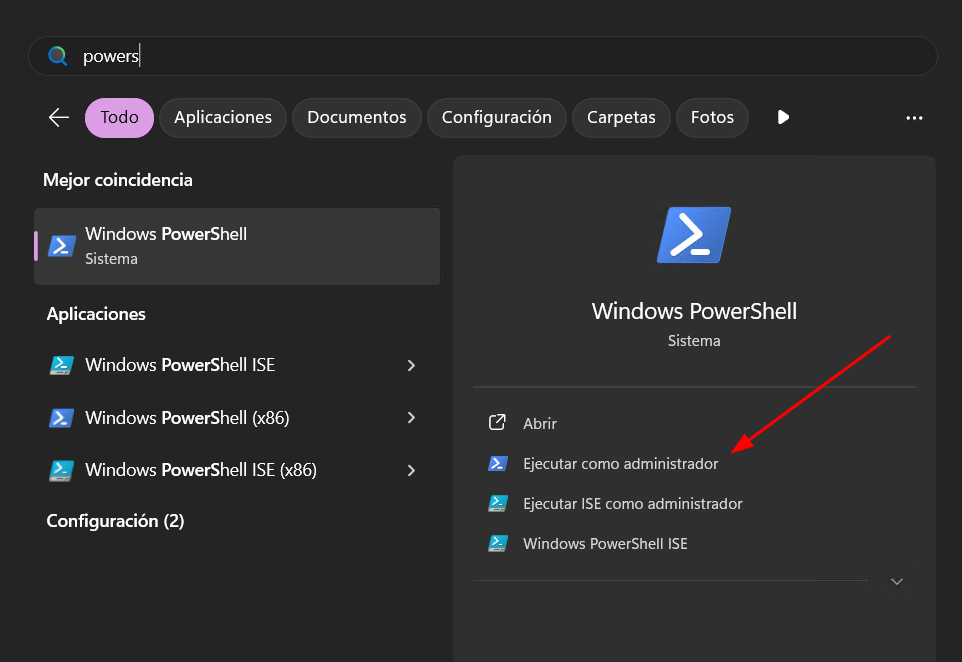Open the three-dots more options menu
Screen dimensions: 962x662
click(x=914, y=118)
